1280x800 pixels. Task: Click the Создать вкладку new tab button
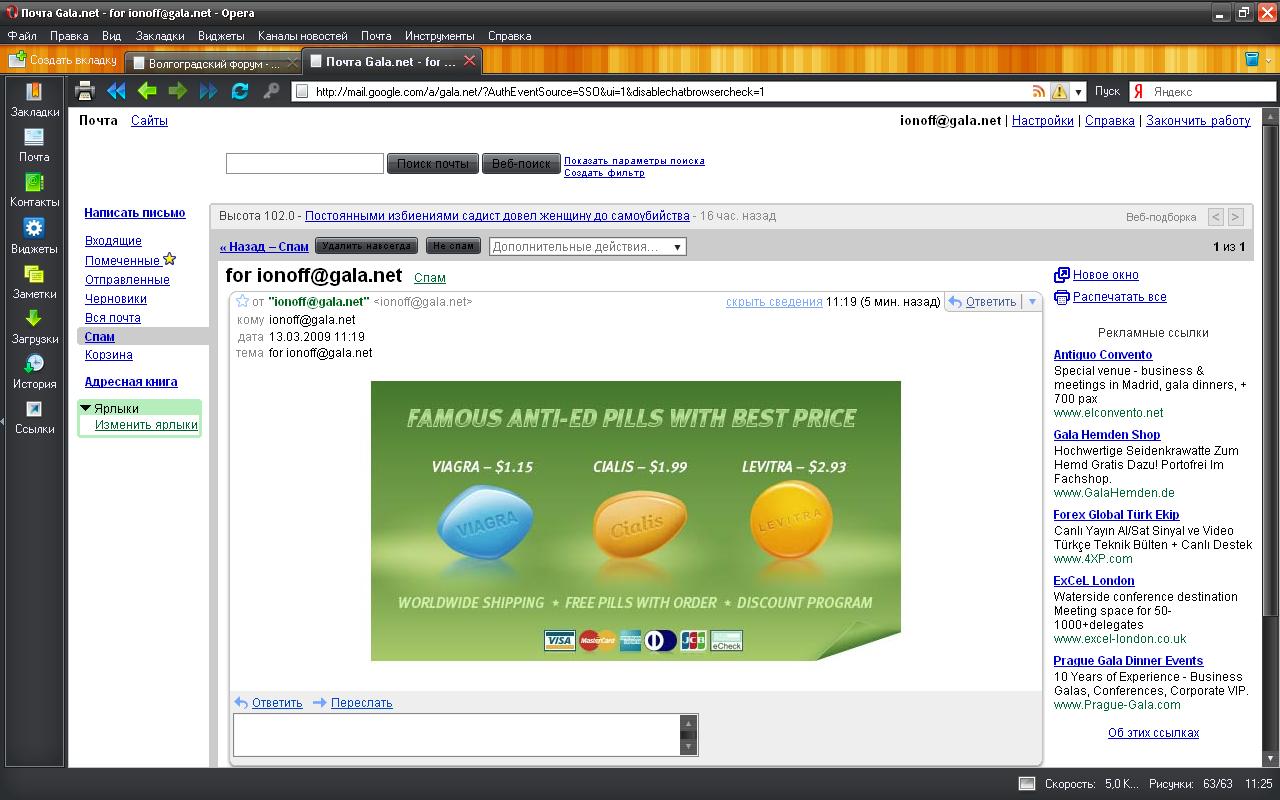coord(63,60)
